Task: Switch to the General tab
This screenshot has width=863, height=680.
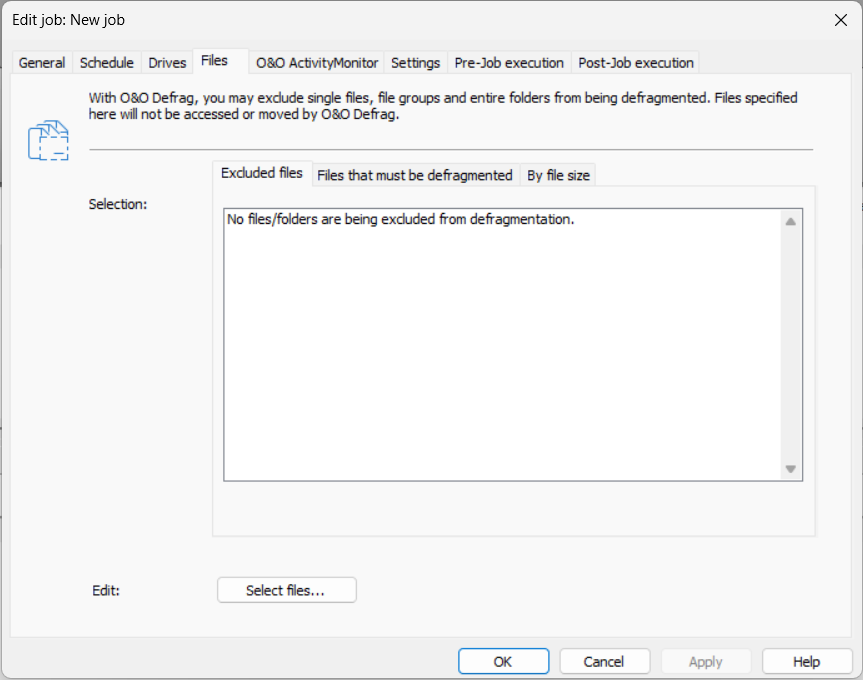Action: coord(42,63)
